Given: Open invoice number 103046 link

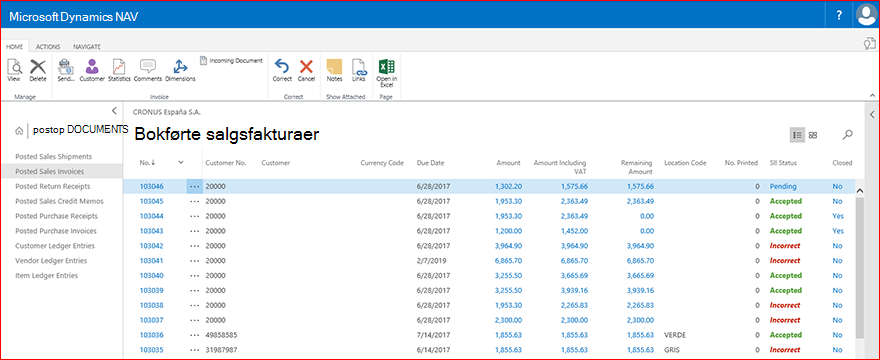Looking at the screenshot, I should click(152, 186).
